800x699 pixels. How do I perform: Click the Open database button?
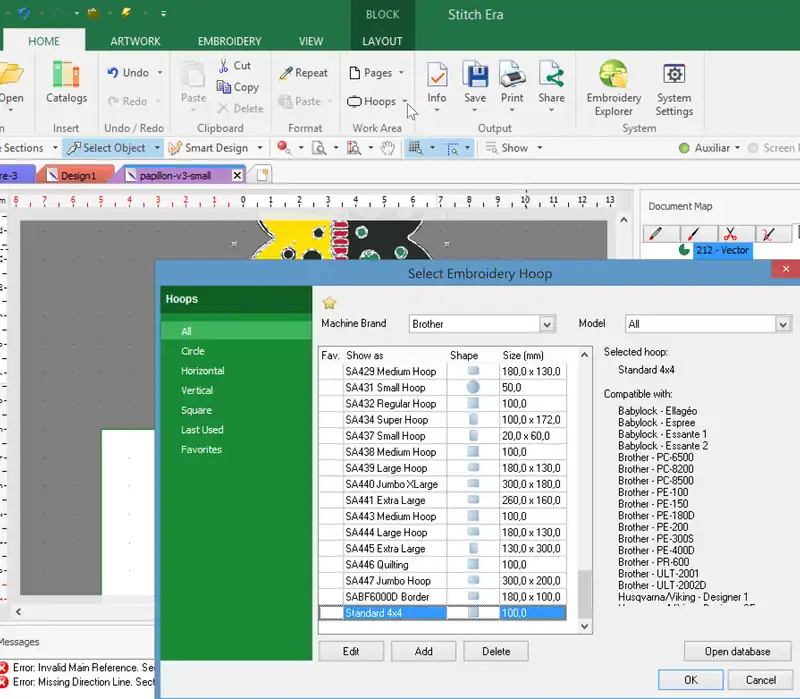[737, 651]
